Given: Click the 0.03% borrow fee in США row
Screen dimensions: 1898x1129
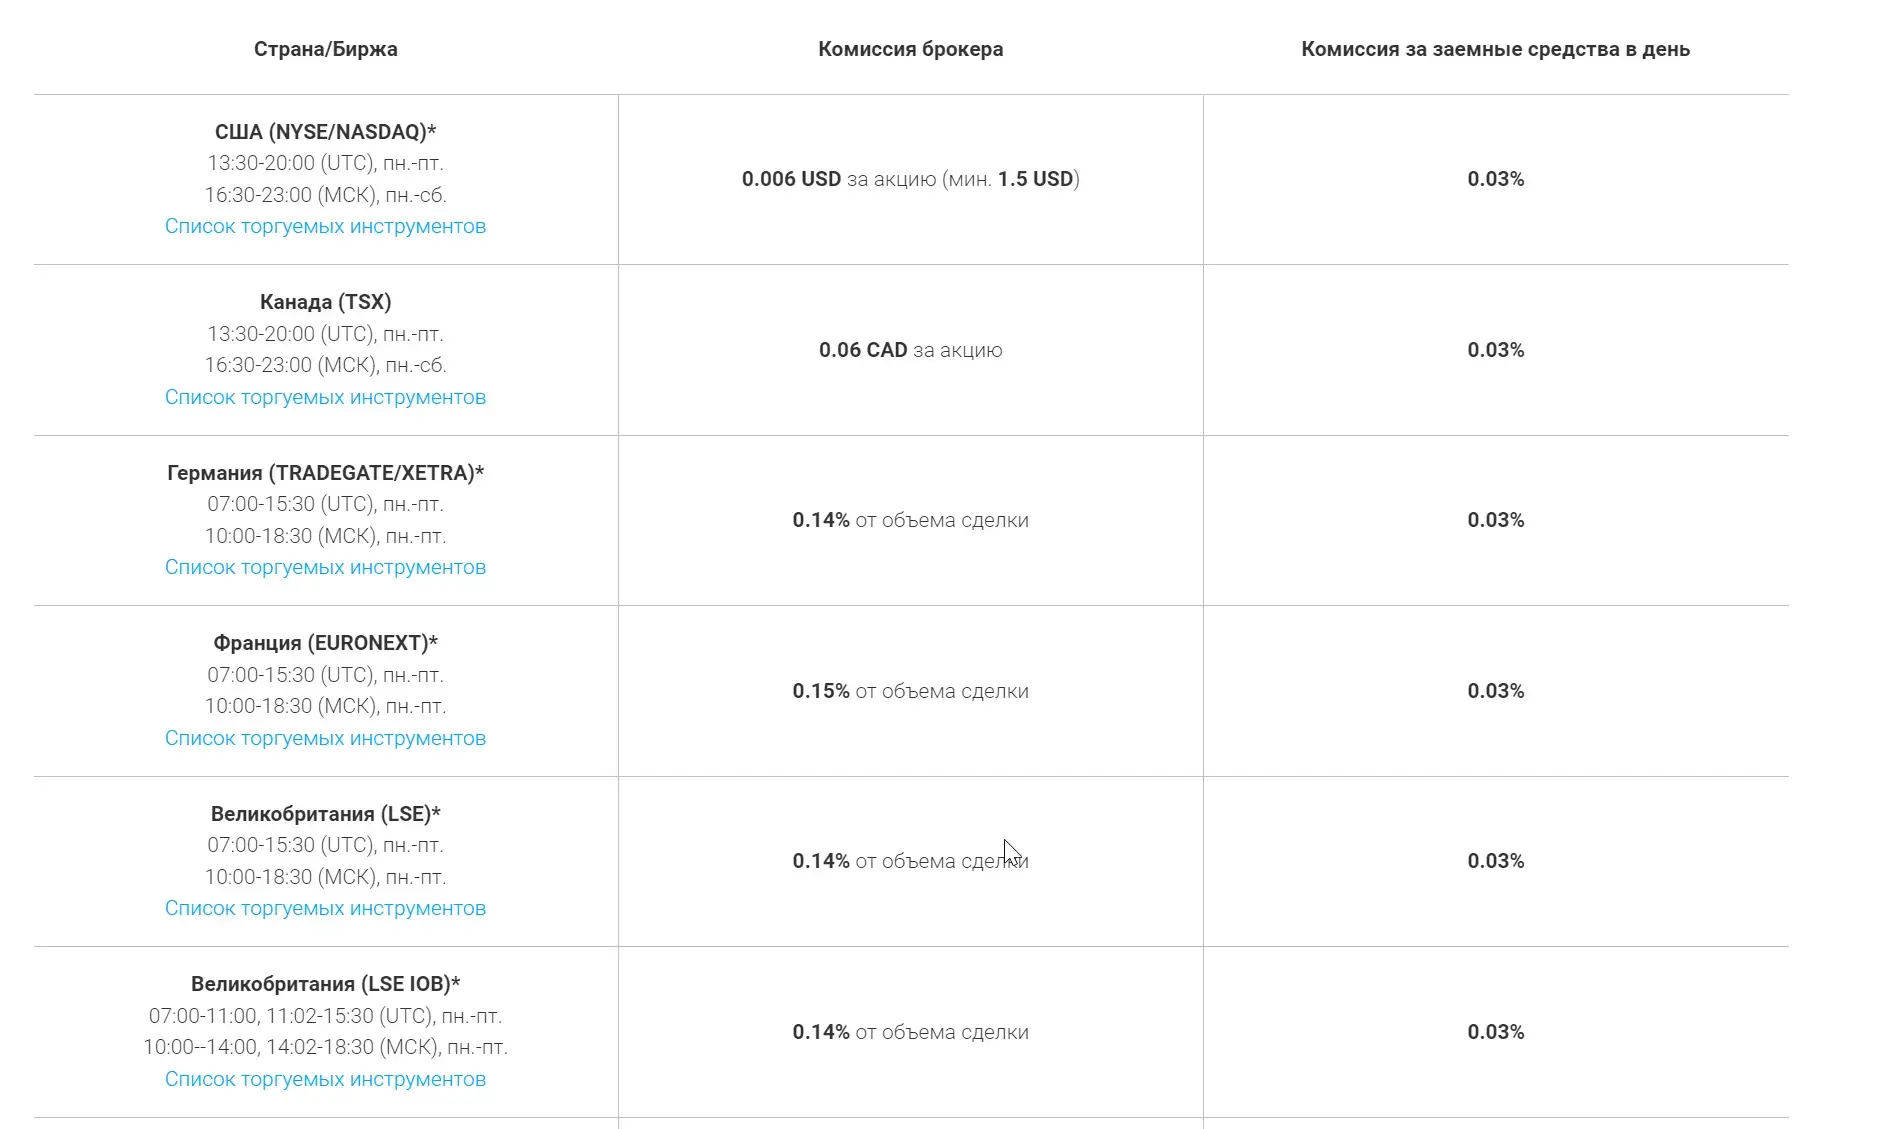Looking at the screenshot, I should point(1495,179).
